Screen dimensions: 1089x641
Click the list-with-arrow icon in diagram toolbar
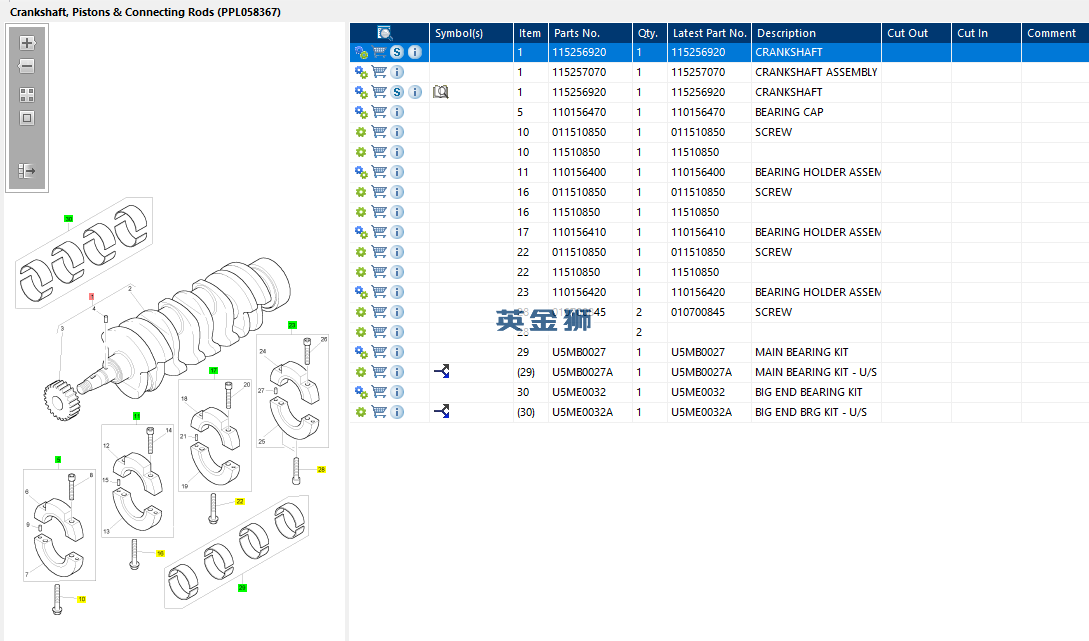27,171
